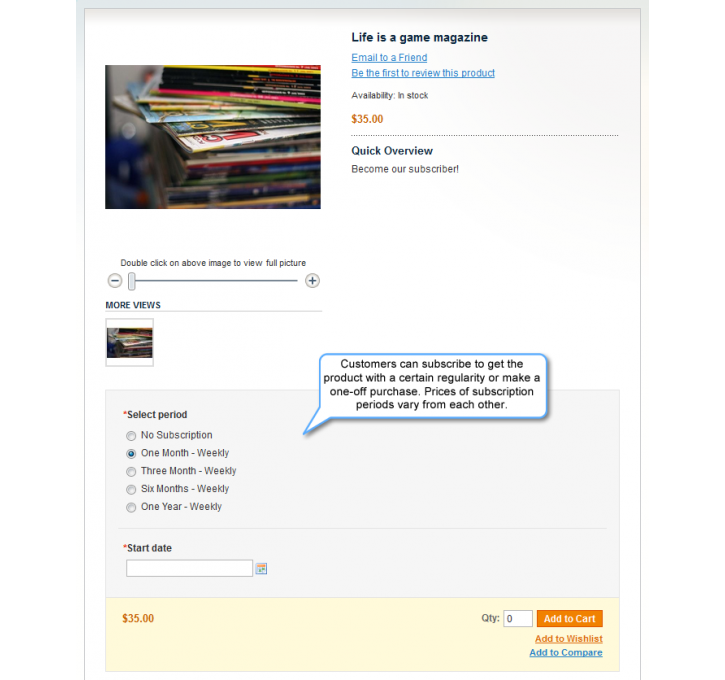725x680 pixels.
Task: Click the Qty quantity field
Action: pos(518,619)
